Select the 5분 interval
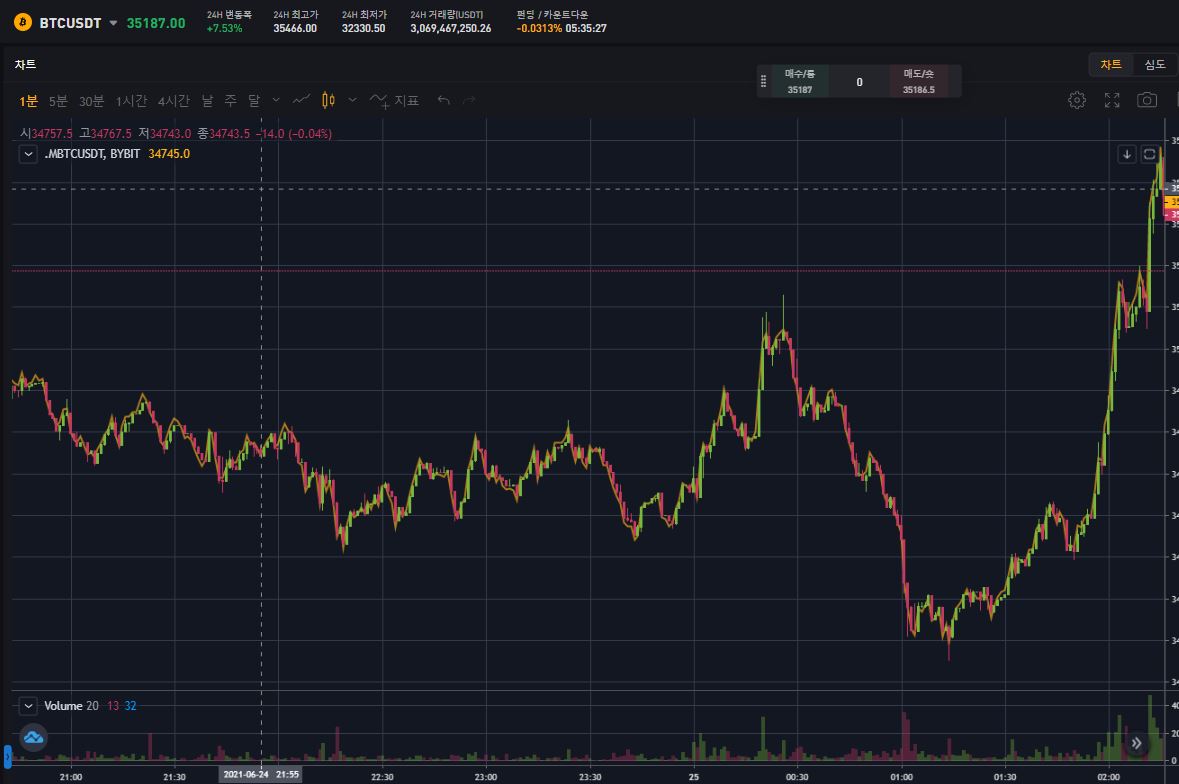1179x784 pixels. [x=59, y=101]
